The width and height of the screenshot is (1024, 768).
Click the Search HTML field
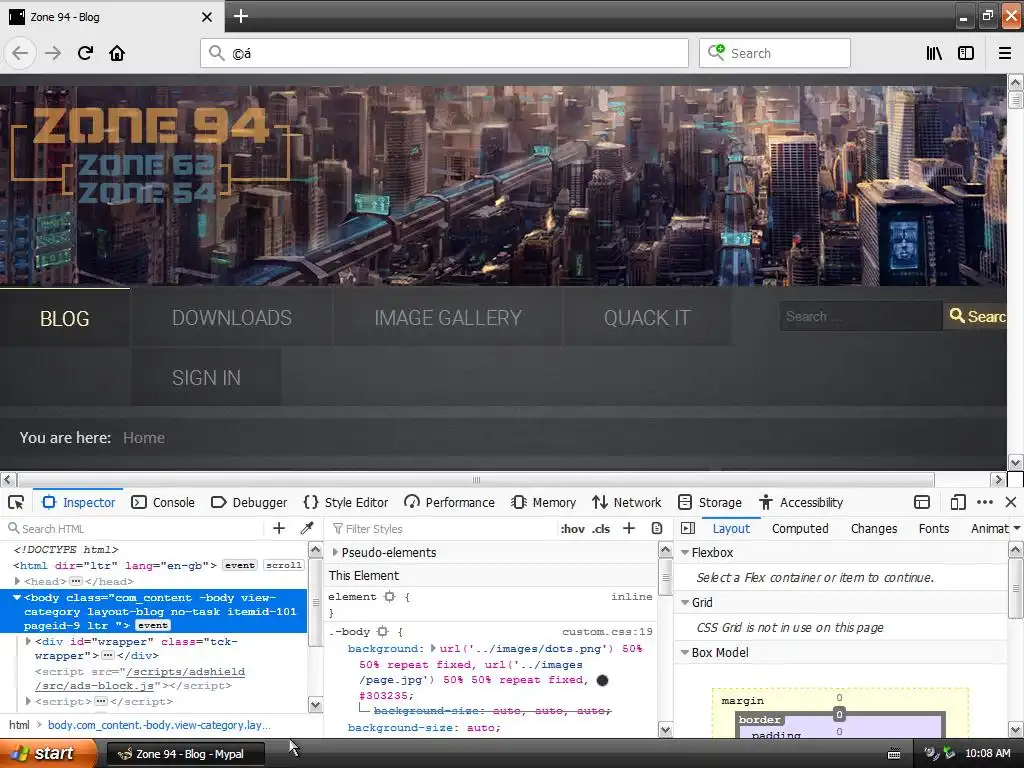(x=134, y=528)
